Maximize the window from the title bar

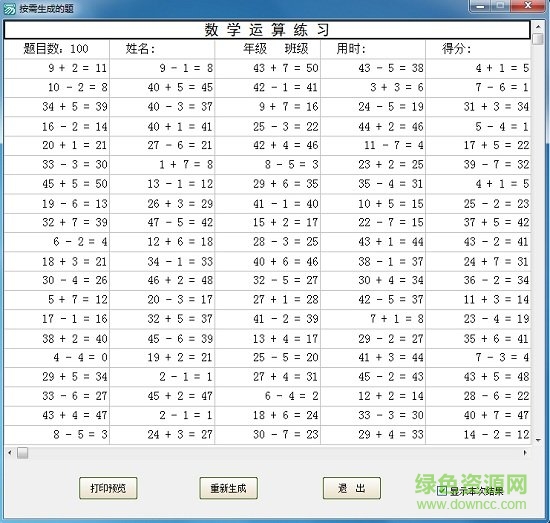(501, 6)
